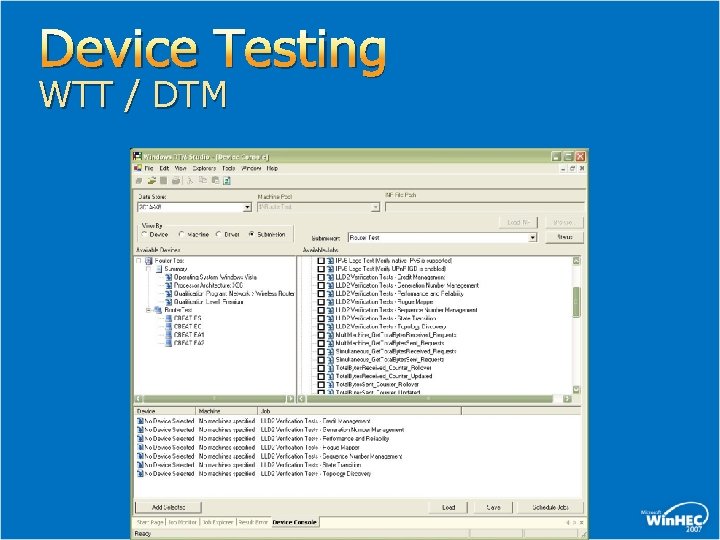Click the Schedule Jobs button
Screen dimensions: 720x540
551,507
